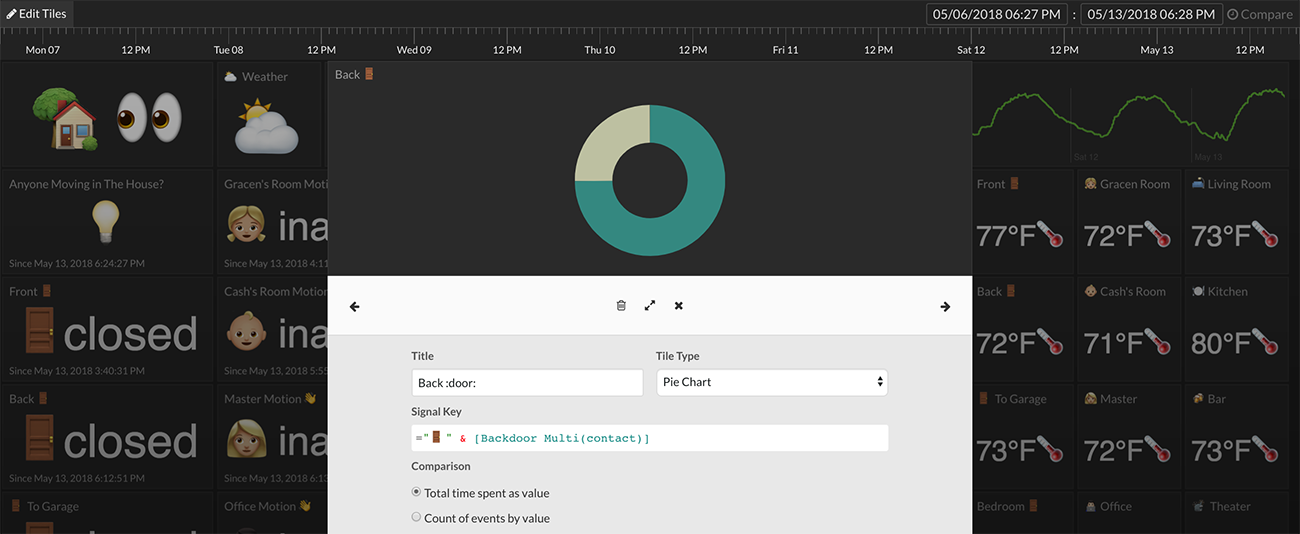Click the start date field 05/06/2018

[x=997, y=14]
